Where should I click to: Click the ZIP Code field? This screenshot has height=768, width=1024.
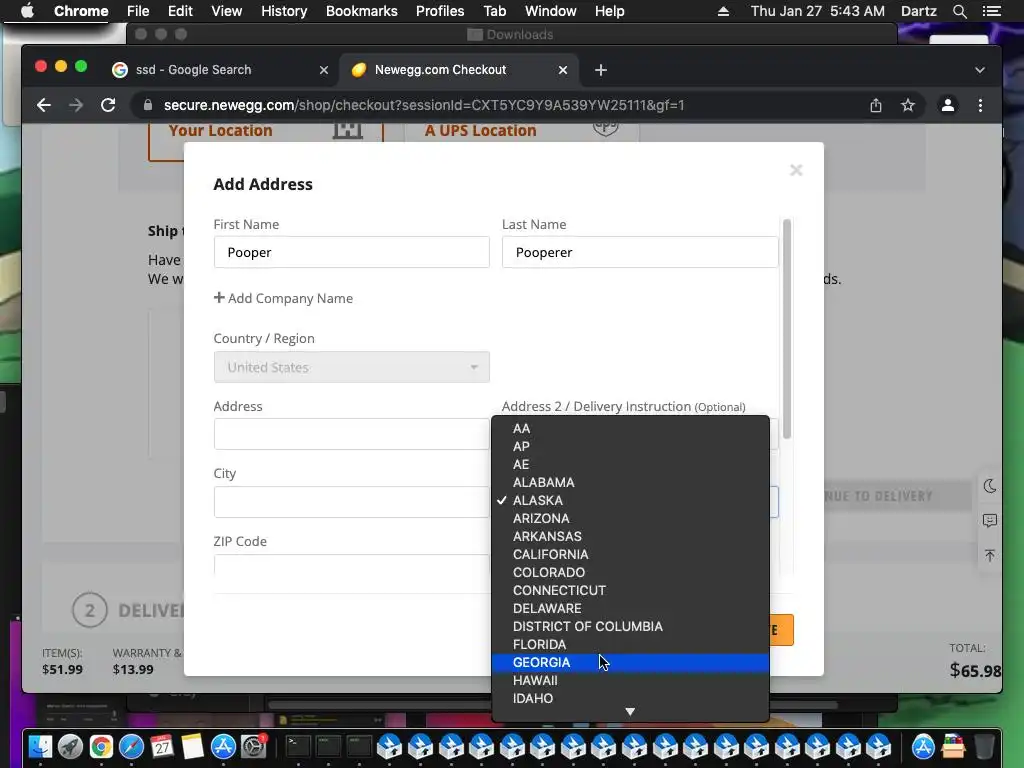[351, 566]
